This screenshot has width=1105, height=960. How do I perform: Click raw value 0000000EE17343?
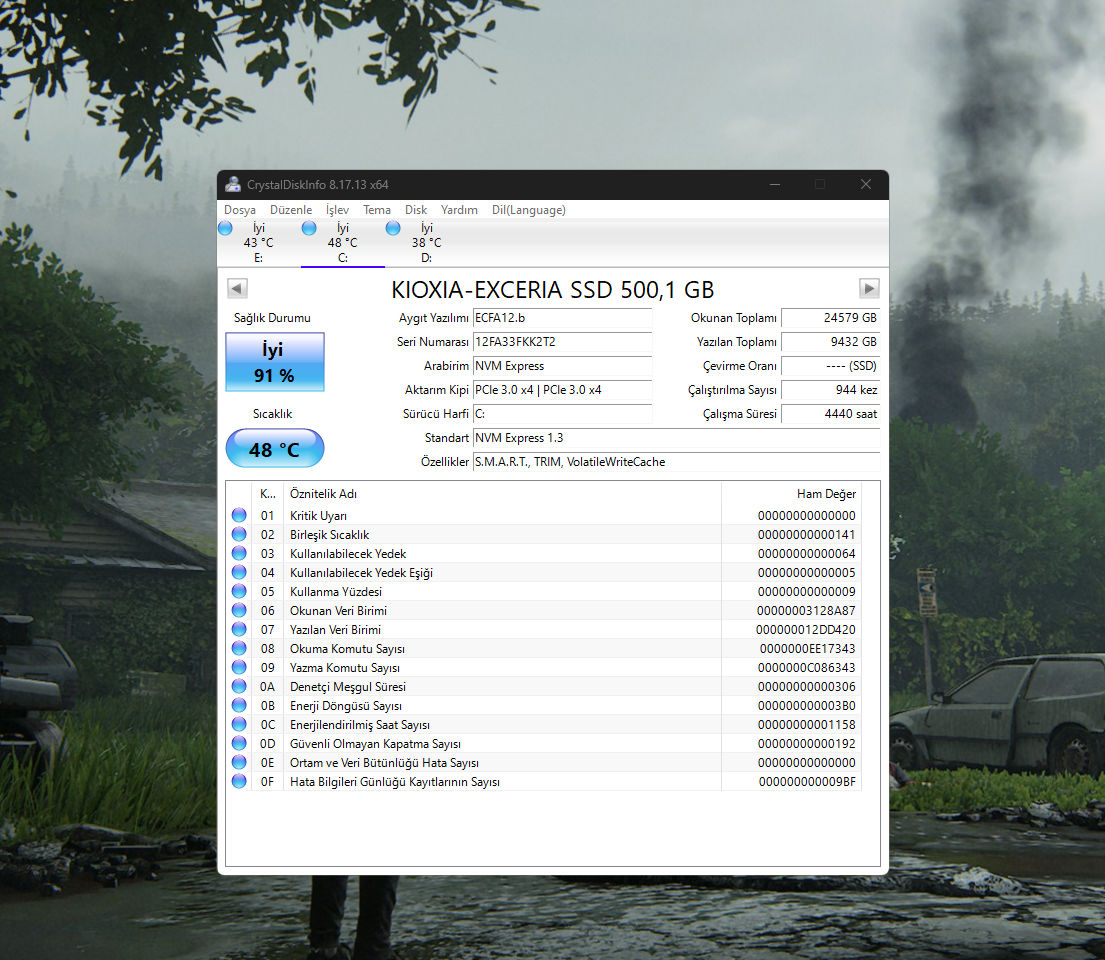point(808,649)
